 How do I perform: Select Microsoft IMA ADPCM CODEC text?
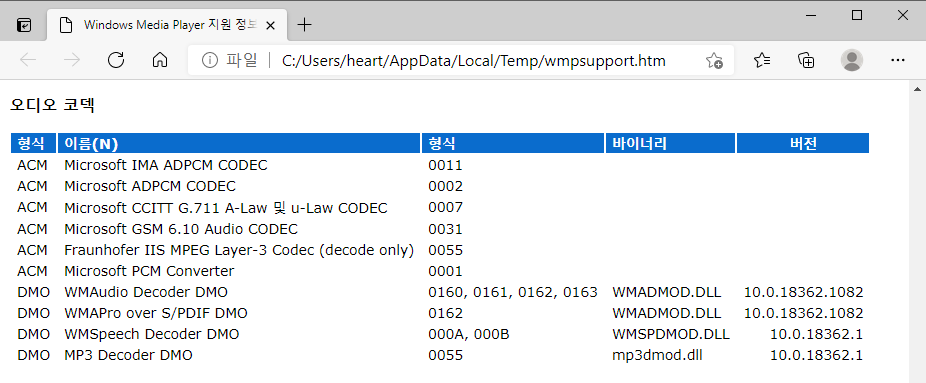[x=165, y=165]
